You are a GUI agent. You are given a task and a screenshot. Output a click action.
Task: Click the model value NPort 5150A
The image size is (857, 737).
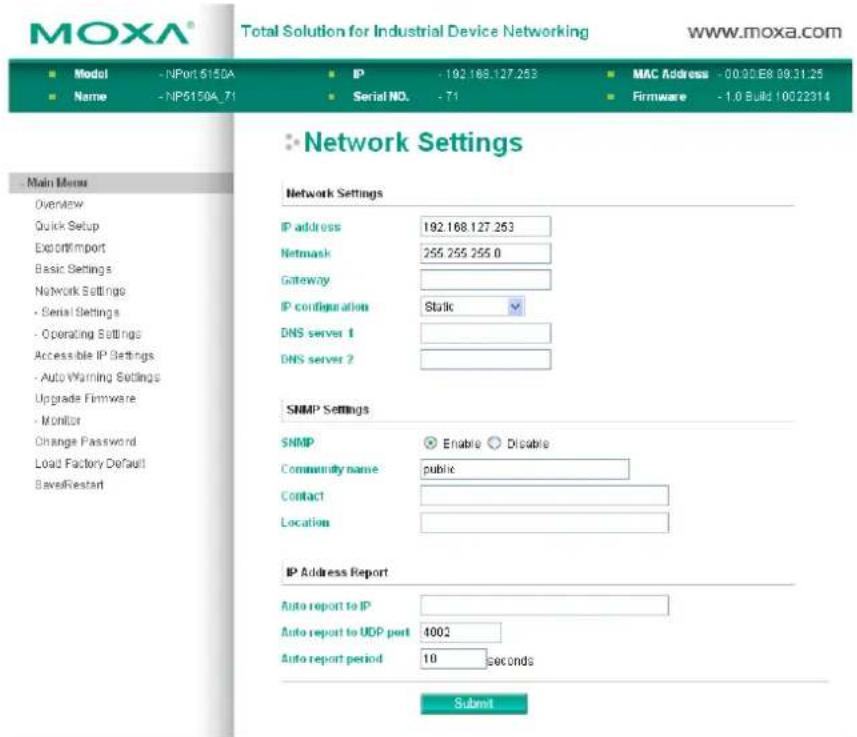pyautogui.click(x=200, y=74)
